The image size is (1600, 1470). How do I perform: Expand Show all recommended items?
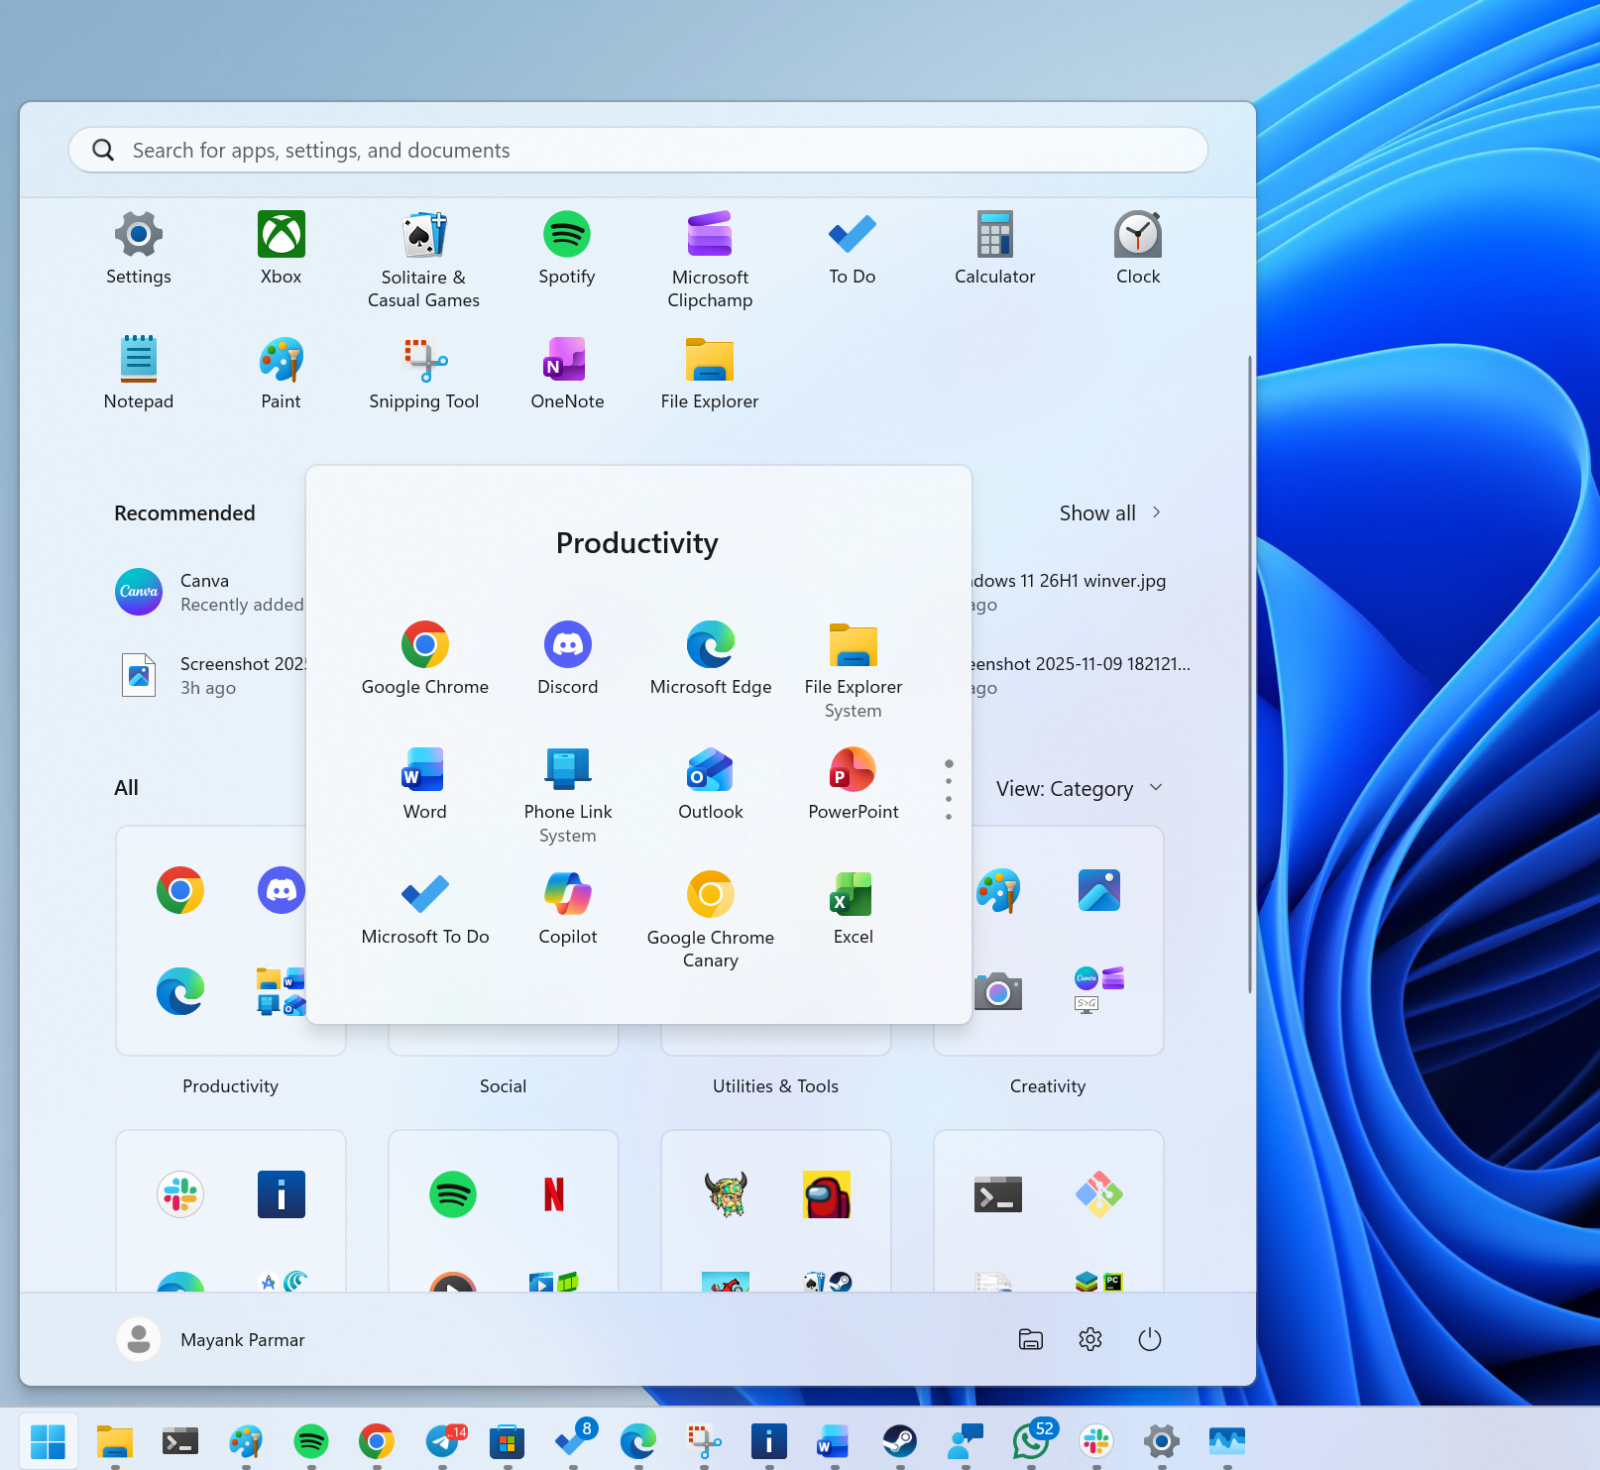[x=1110, y=513]
